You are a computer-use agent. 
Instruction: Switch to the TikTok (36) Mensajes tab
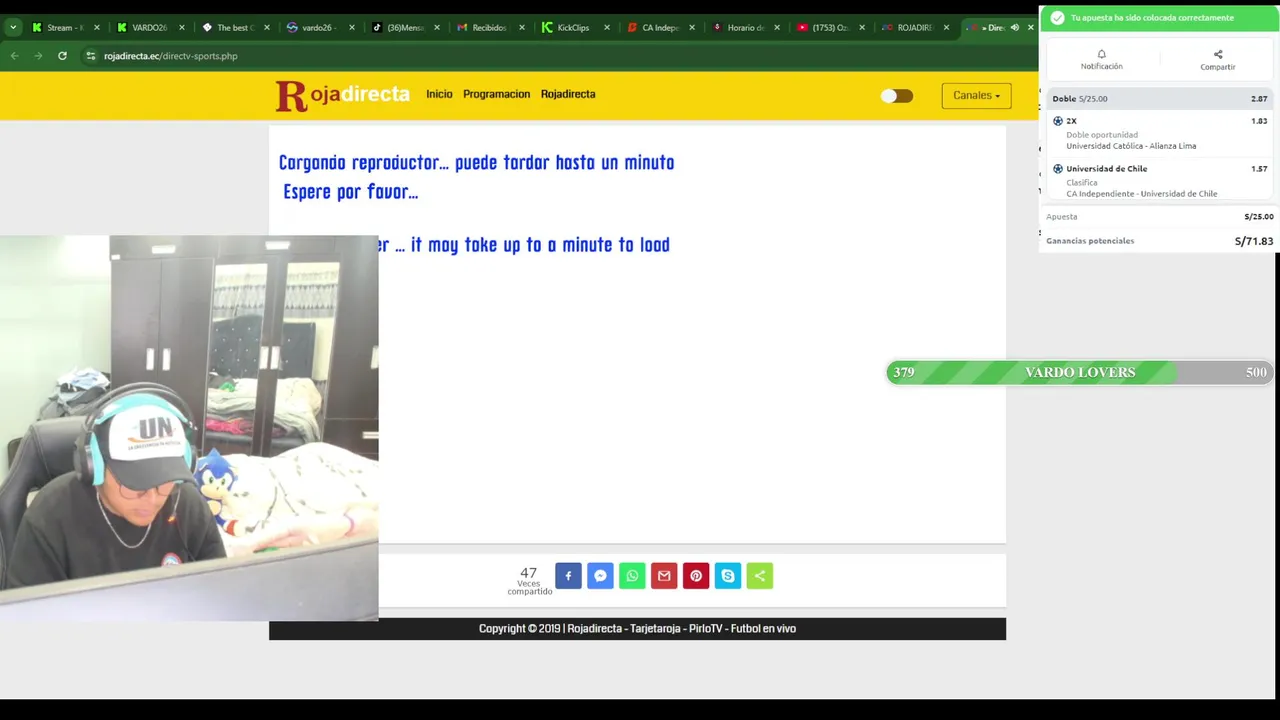(x=405, y=28)
